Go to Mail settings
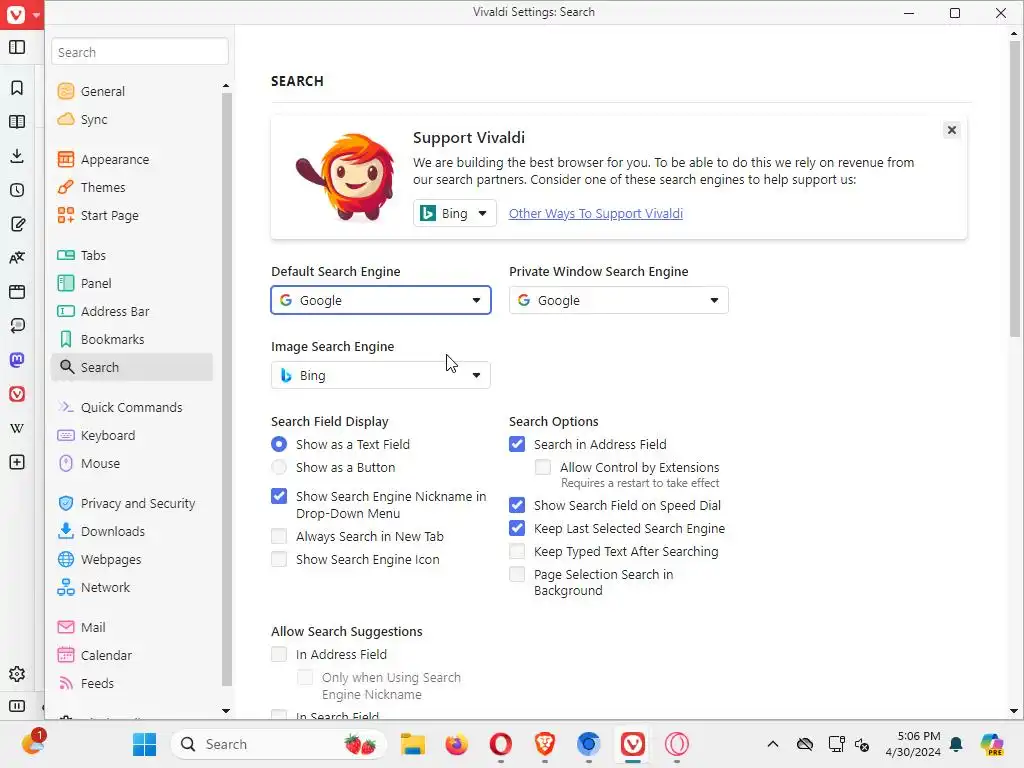The height and width of the screenshot is (768, 1024). tap(93, 628)
